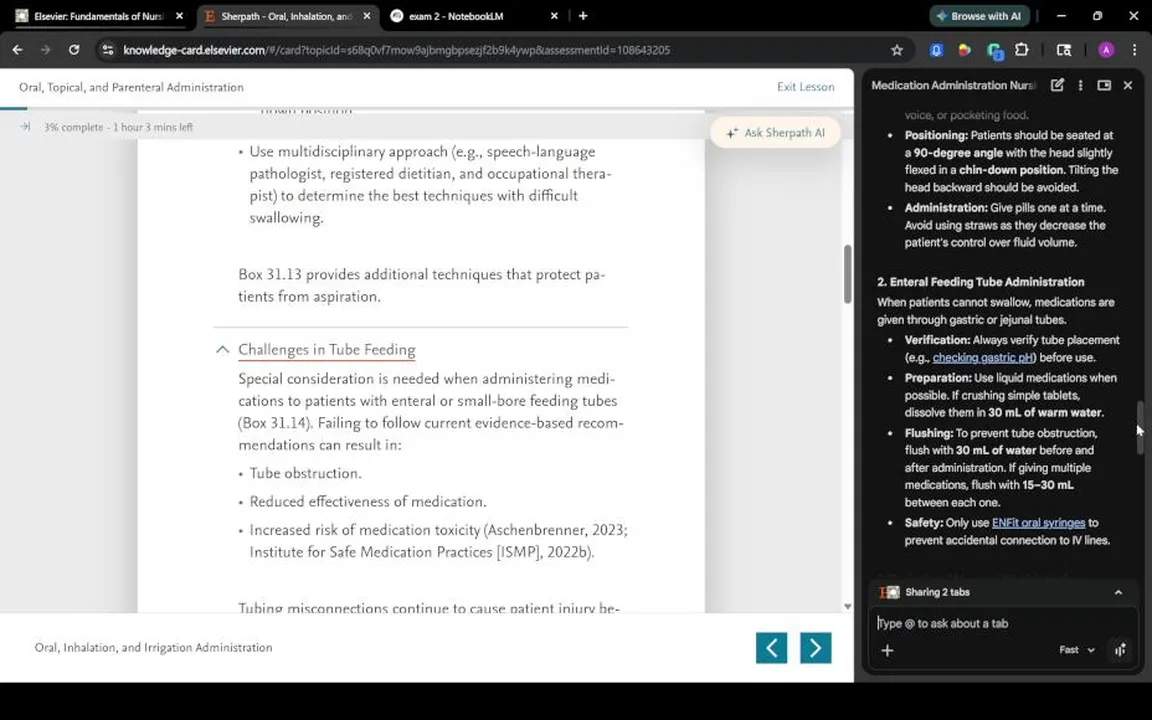Start new chat in side panel
This screenshot has width=1152, height=720.
[x=1056, y=85]
